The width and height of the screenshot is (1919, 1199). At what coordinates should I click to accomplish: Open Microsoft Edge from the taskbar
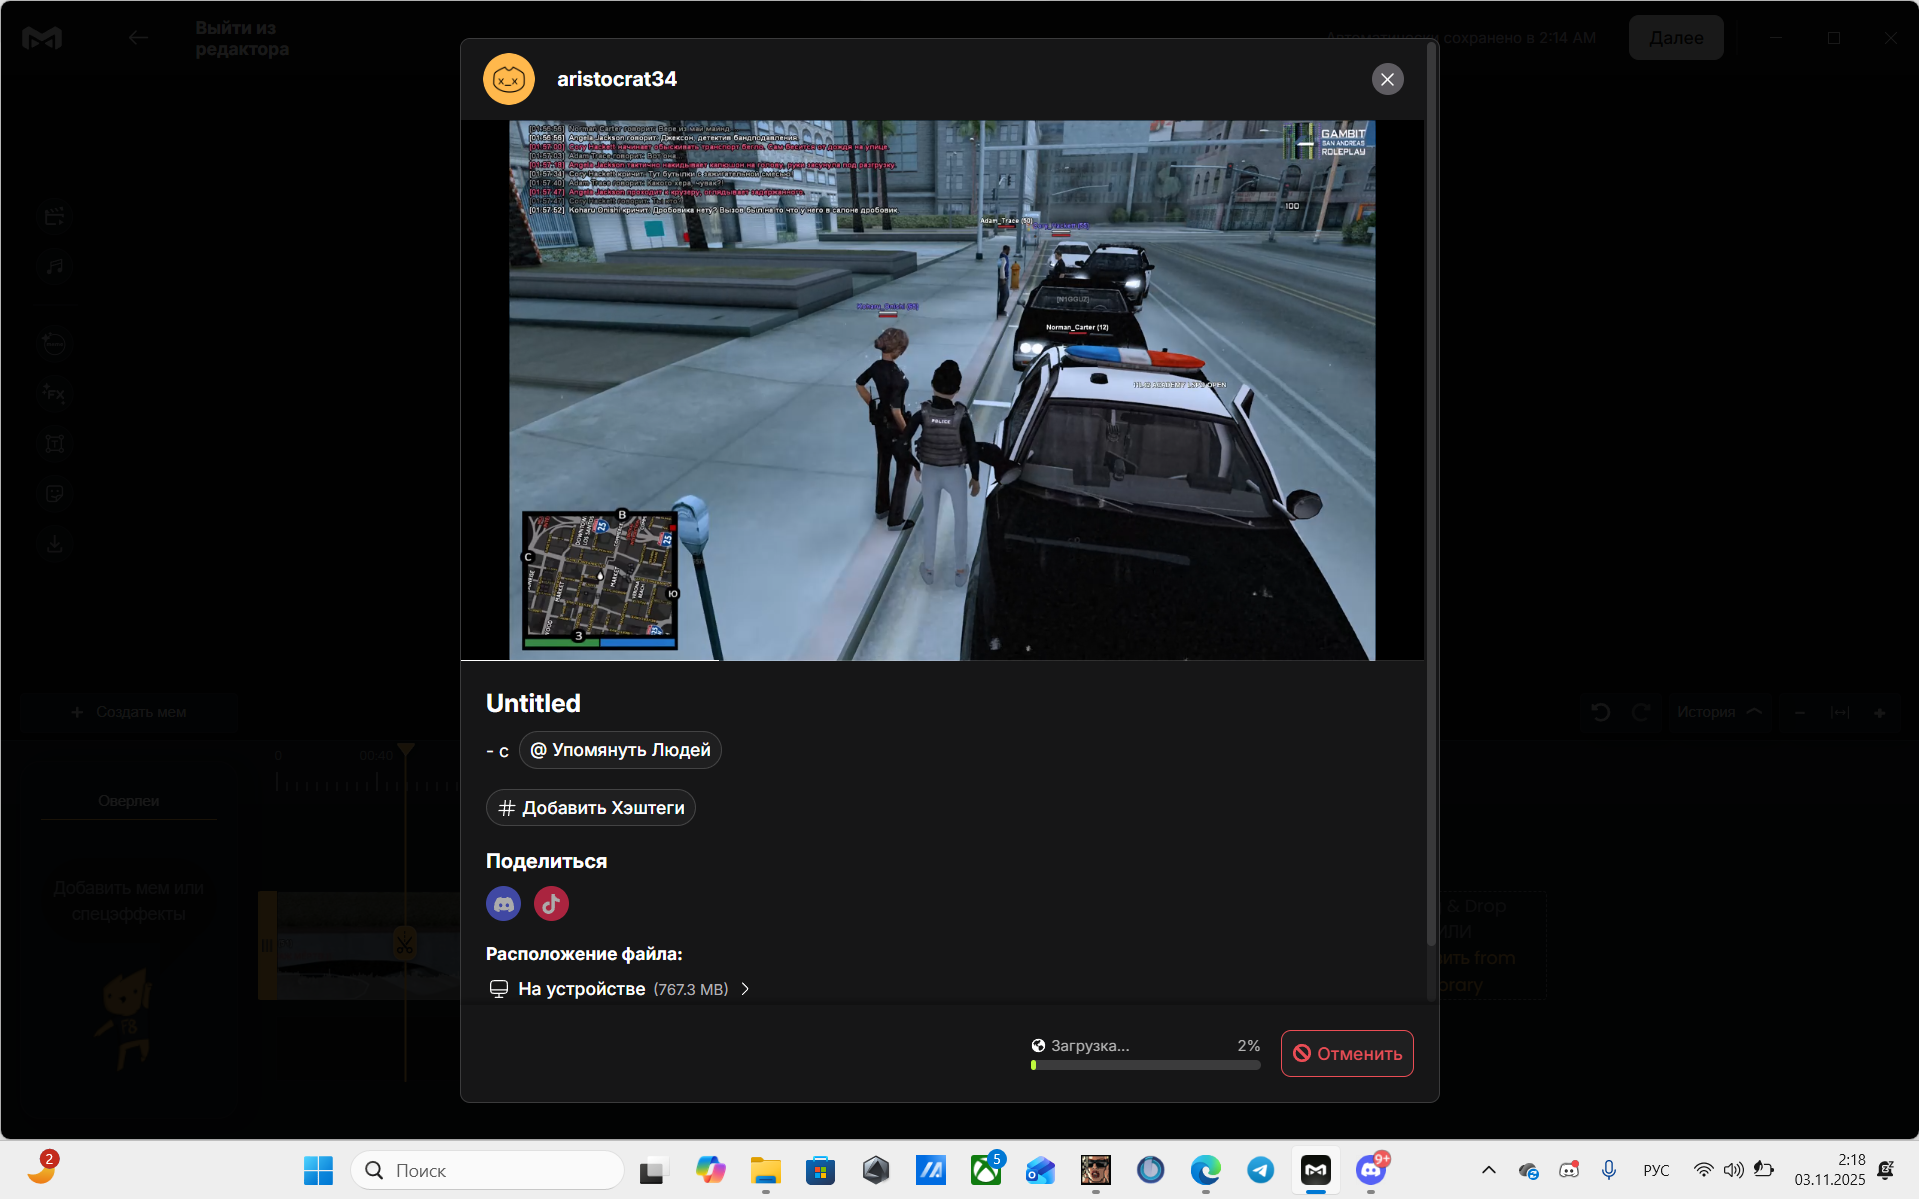[x=1205, y=1170]
